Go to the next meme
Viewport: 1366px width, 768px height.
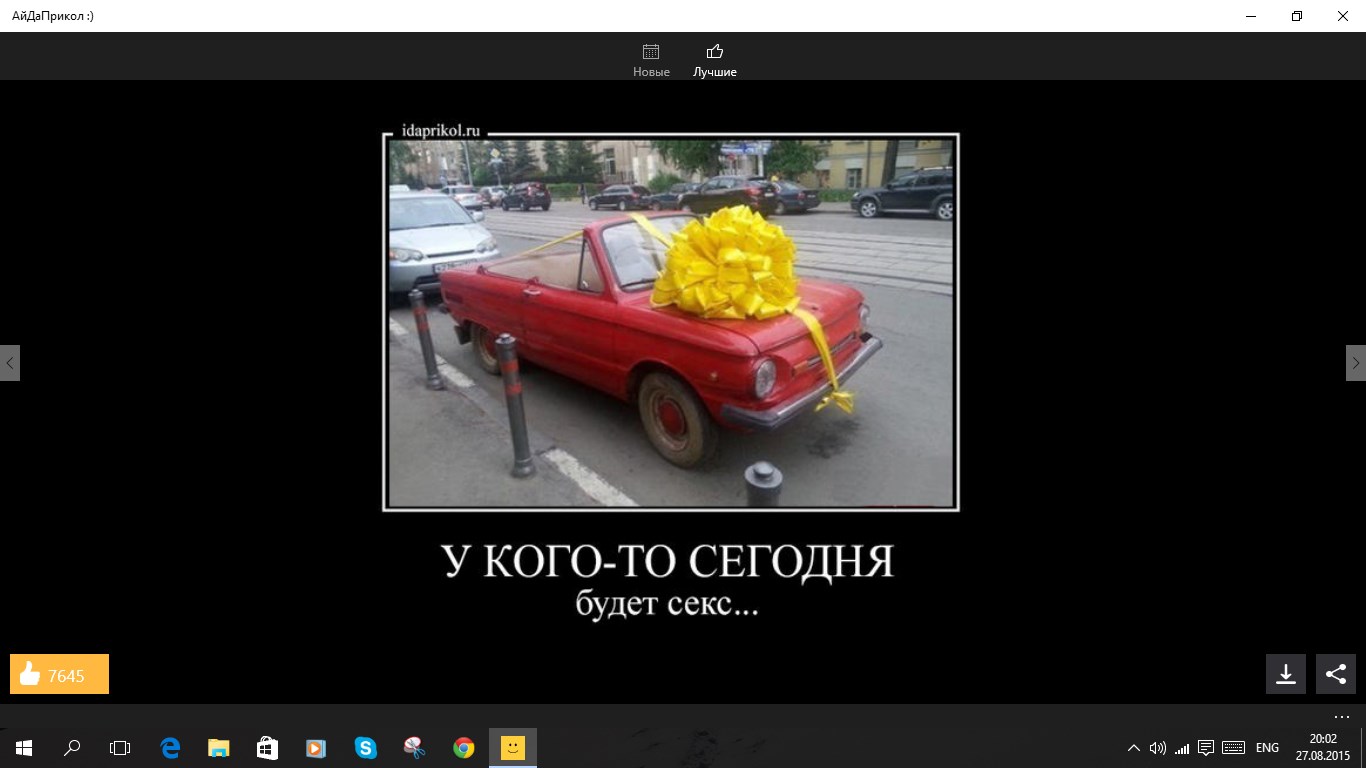(x=1356, y=362)
